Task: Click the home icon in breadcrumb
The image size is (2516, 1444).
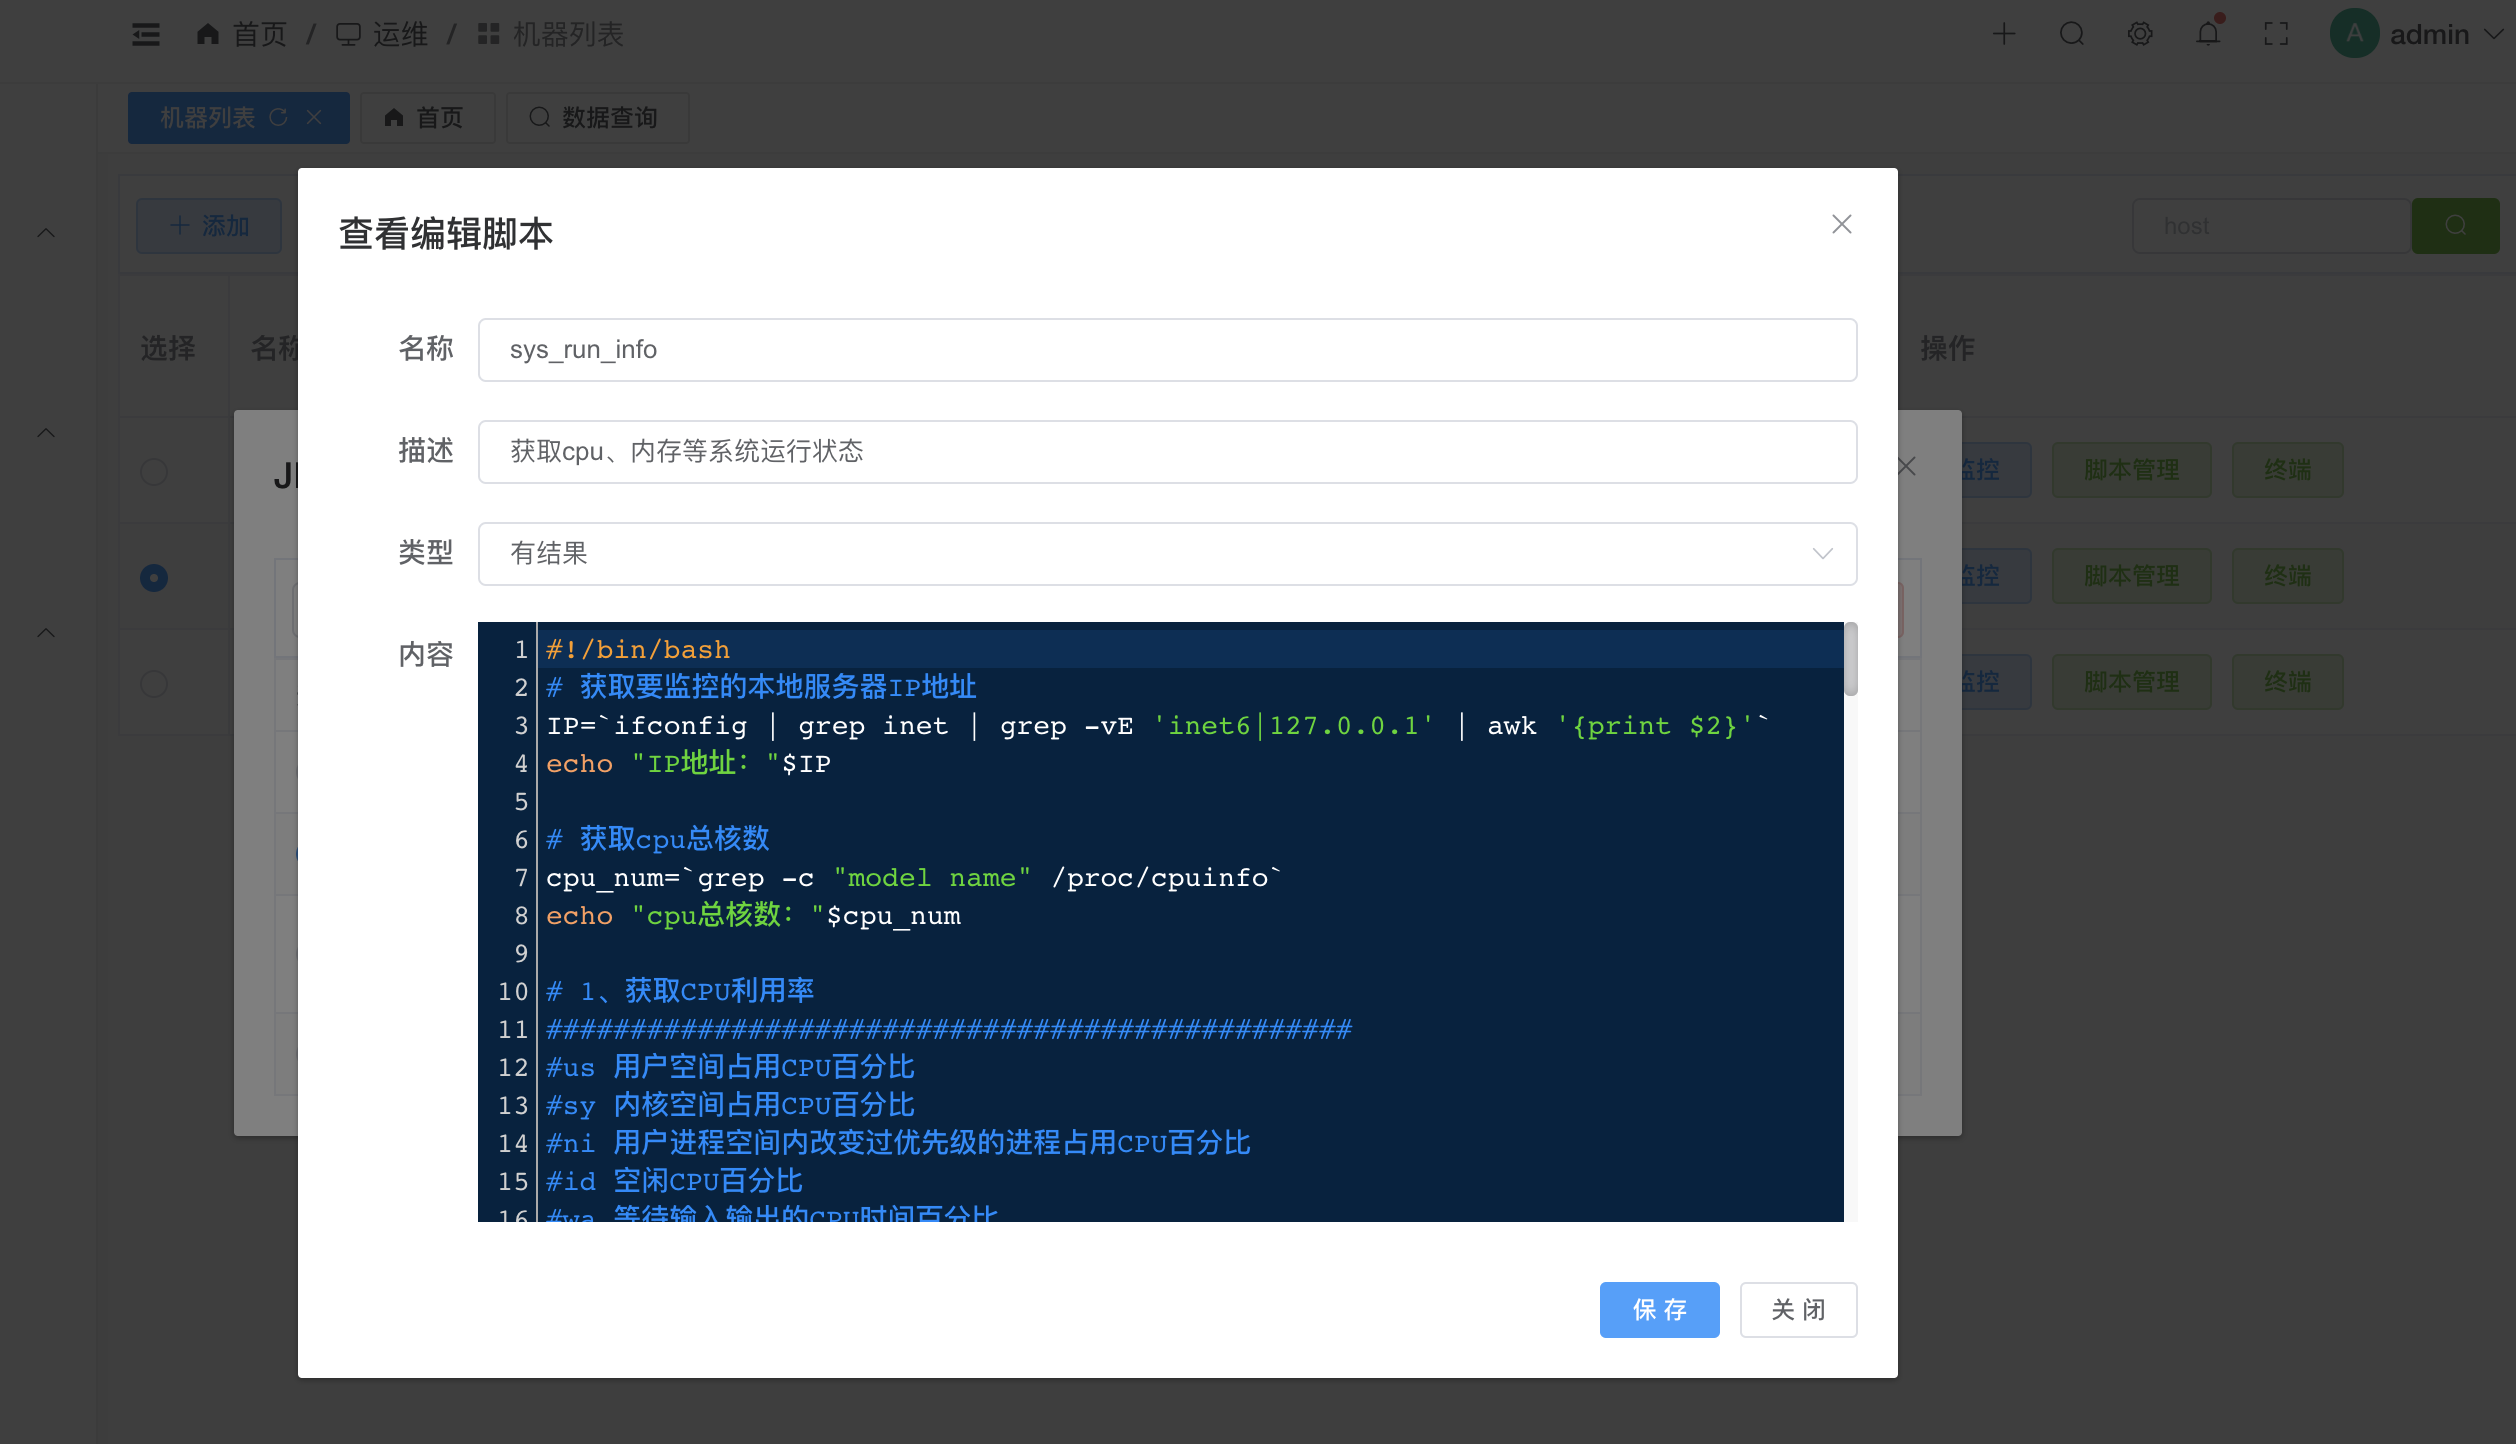Action: tap(208, 35)
